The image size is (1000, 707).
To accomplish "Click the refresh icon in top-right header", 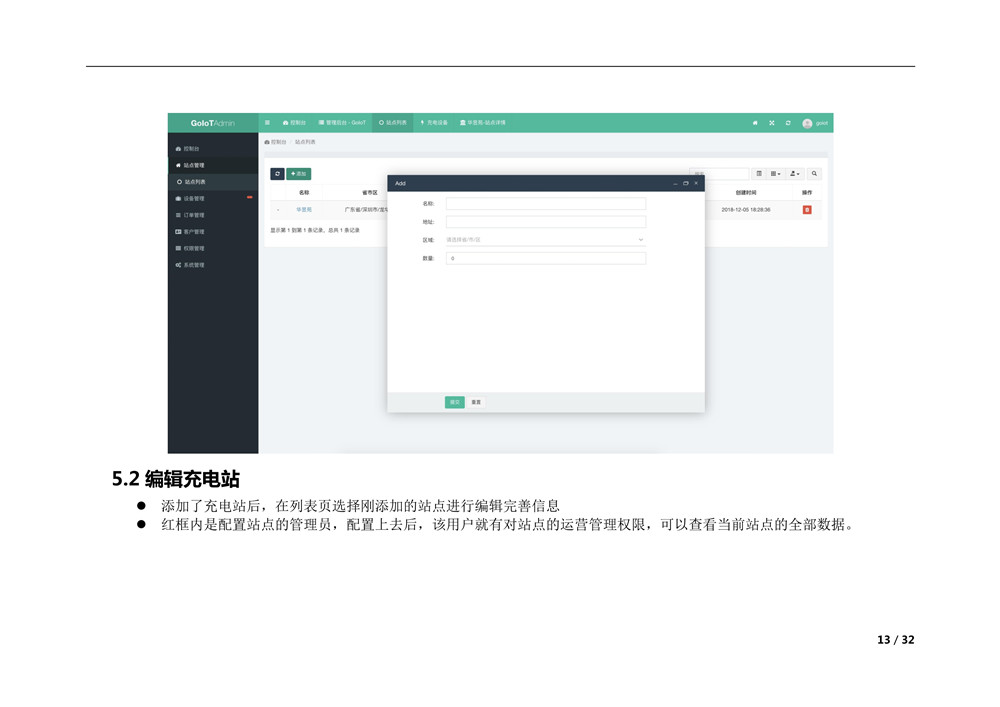I will [788, 123].
